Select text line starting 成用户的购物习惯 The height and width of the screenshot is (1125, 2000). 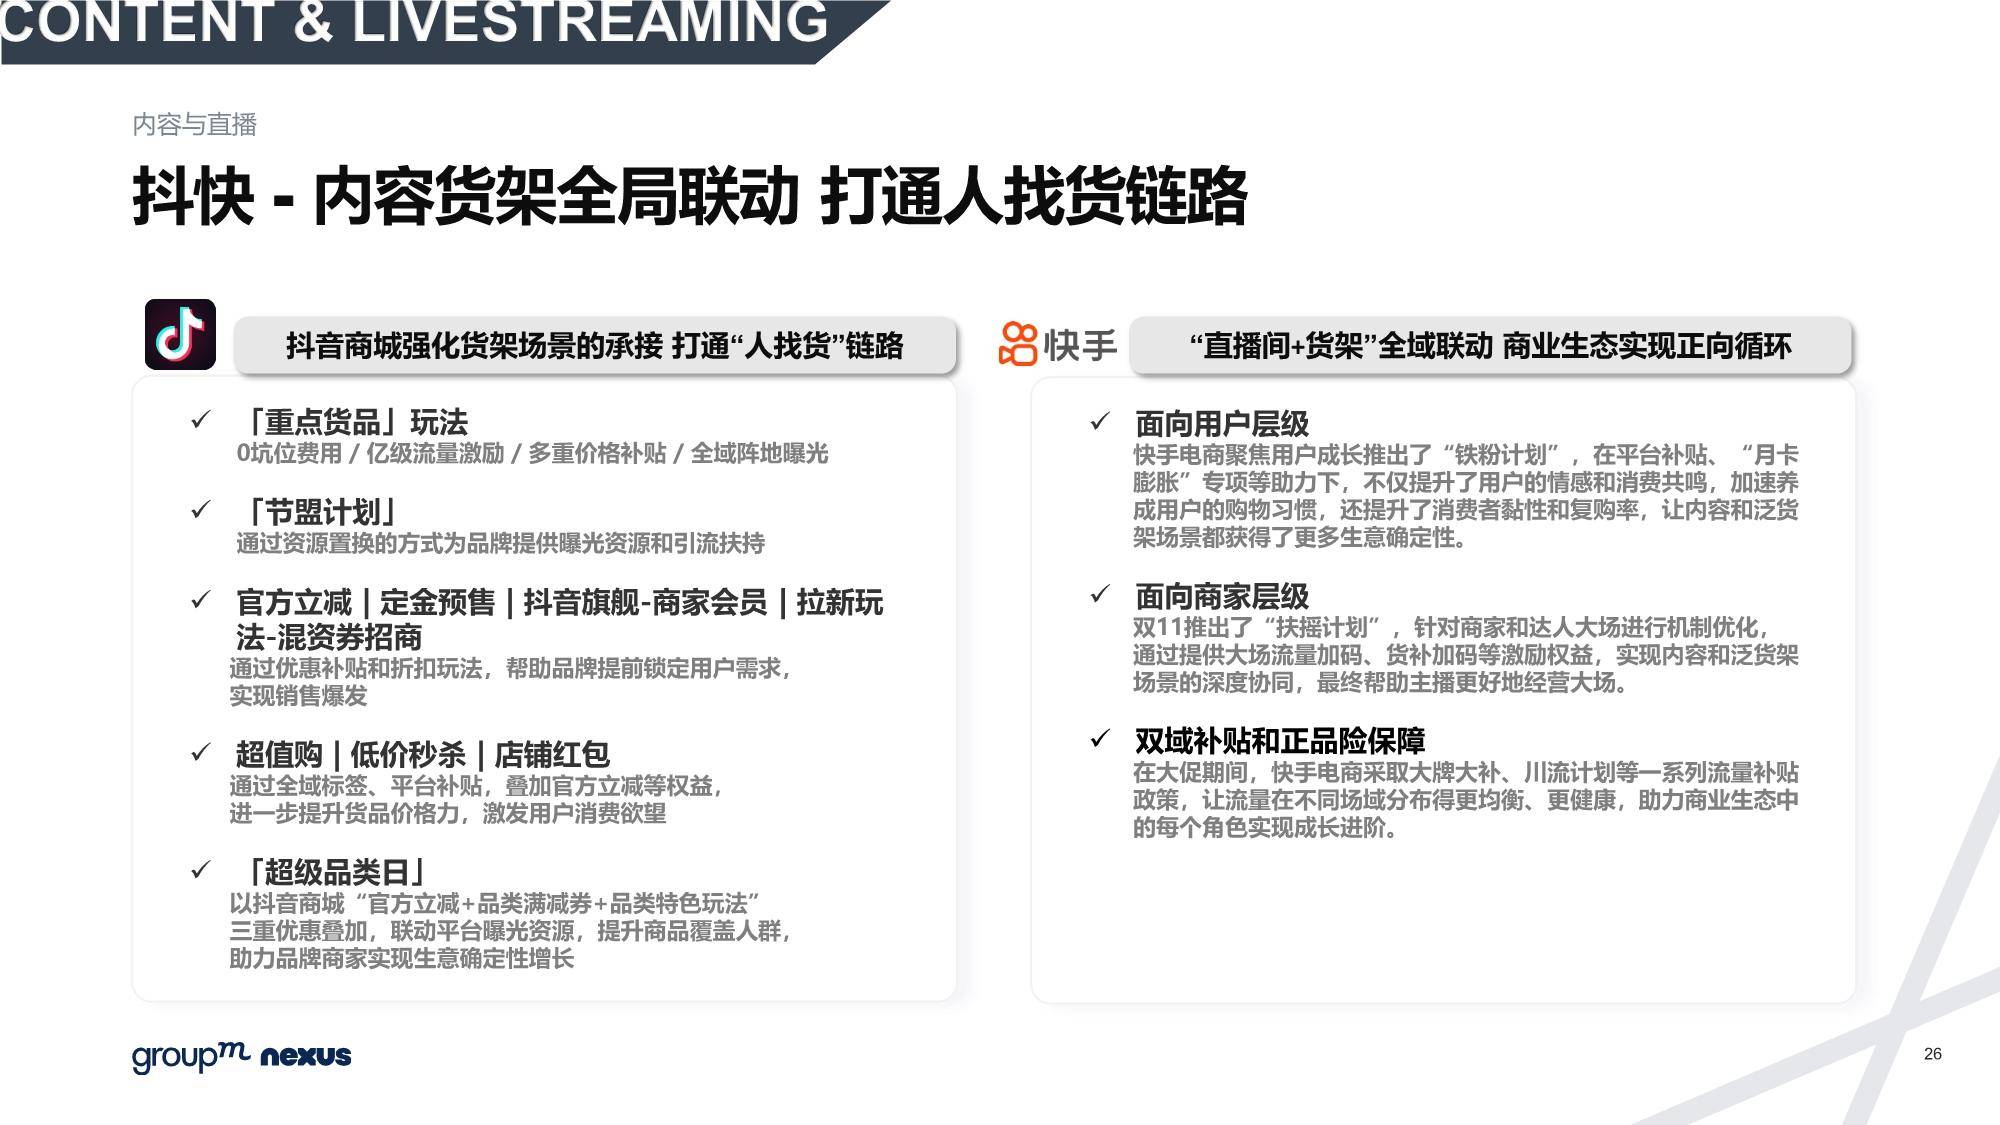(1465, 510)
